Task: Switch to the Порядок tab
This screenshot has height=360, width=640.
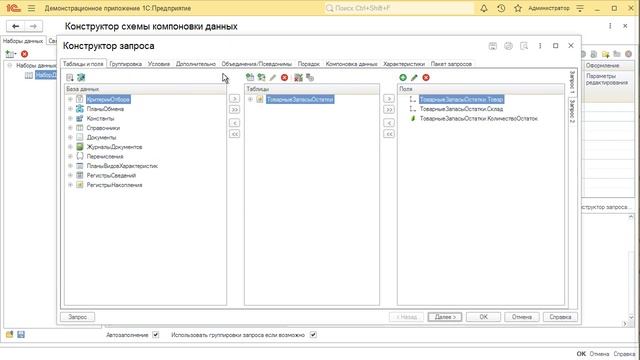Action: point(309,64)
